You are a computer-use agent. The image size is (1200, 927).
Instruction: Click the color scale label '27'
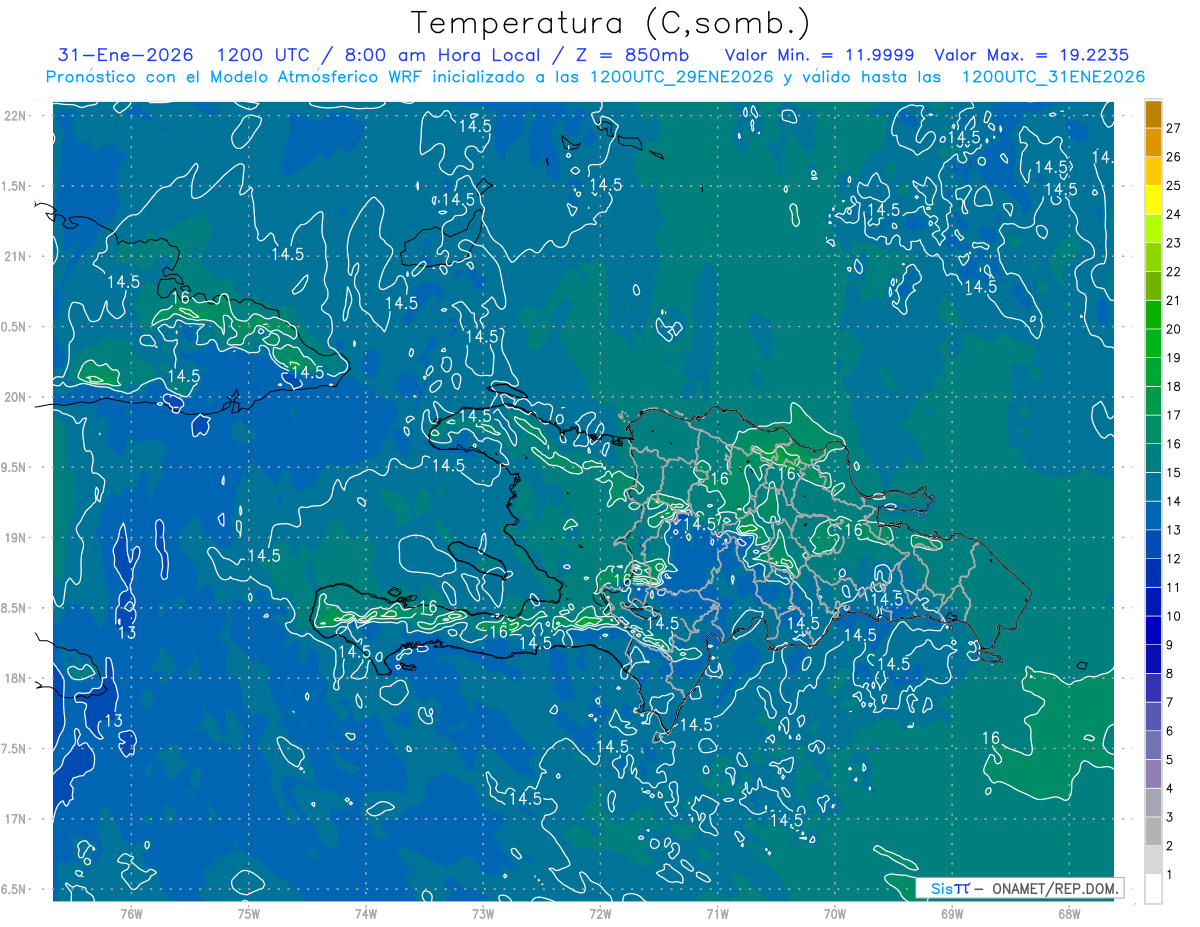click(1174, 128)
